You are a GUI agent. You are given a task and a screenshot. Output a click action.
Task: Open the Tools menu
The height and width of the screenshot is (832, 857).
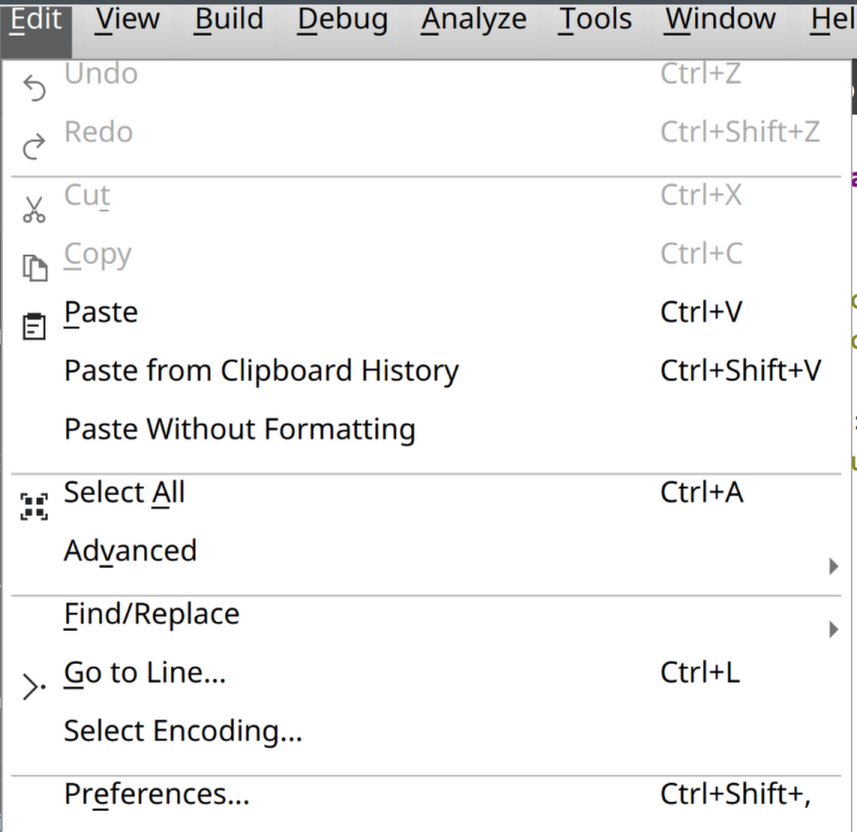(x=595, y=19)
